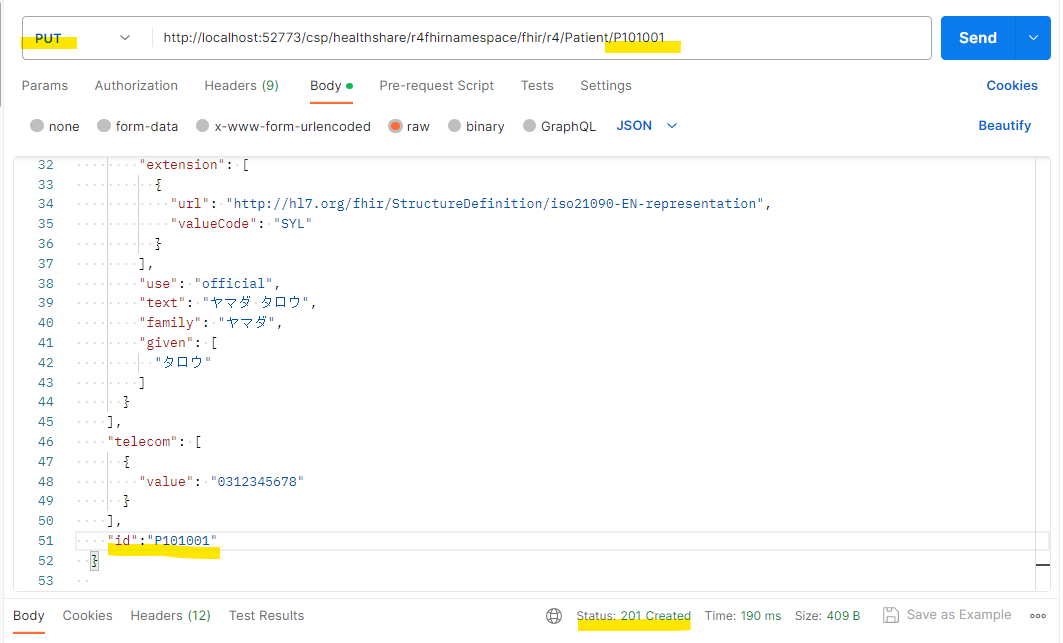Image resolution: width=1063 pixels, height=643 pixels.
Task: Choose x-www-form-urlencoded body type
Action: tap(203, 126)
